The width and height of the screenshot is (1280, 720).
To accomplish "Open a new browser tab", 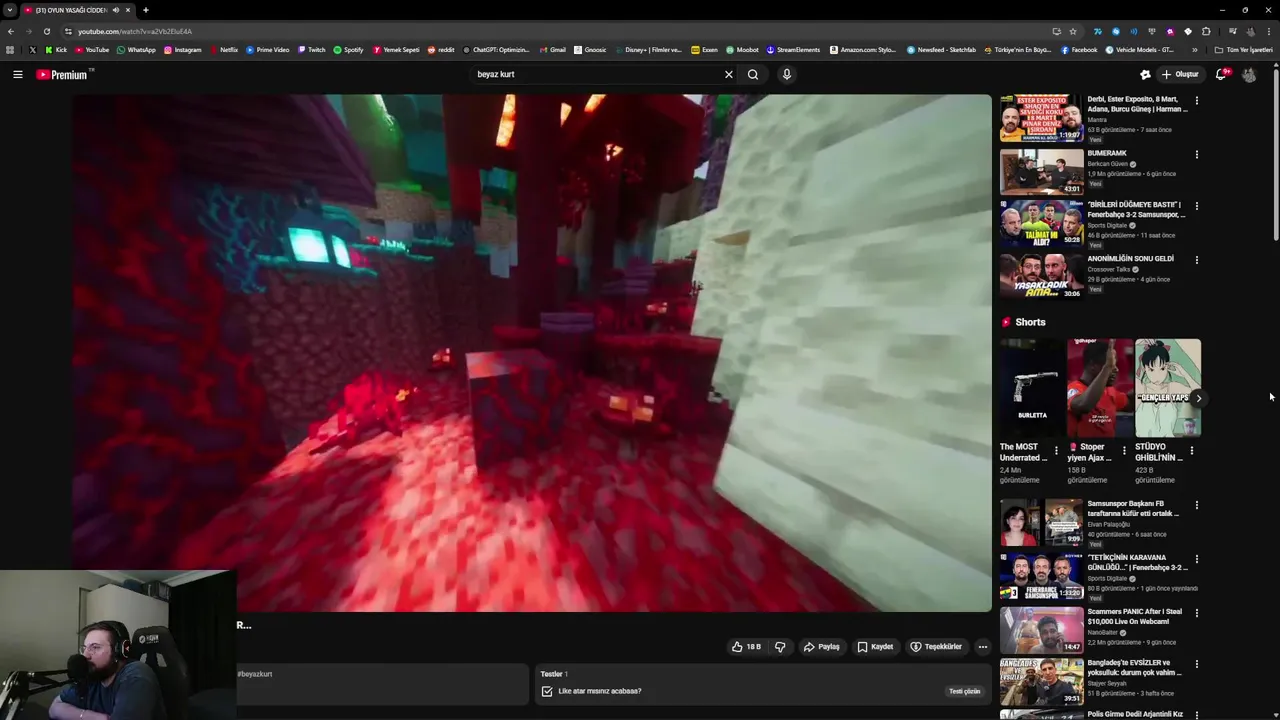I will [x=146, y=10].
